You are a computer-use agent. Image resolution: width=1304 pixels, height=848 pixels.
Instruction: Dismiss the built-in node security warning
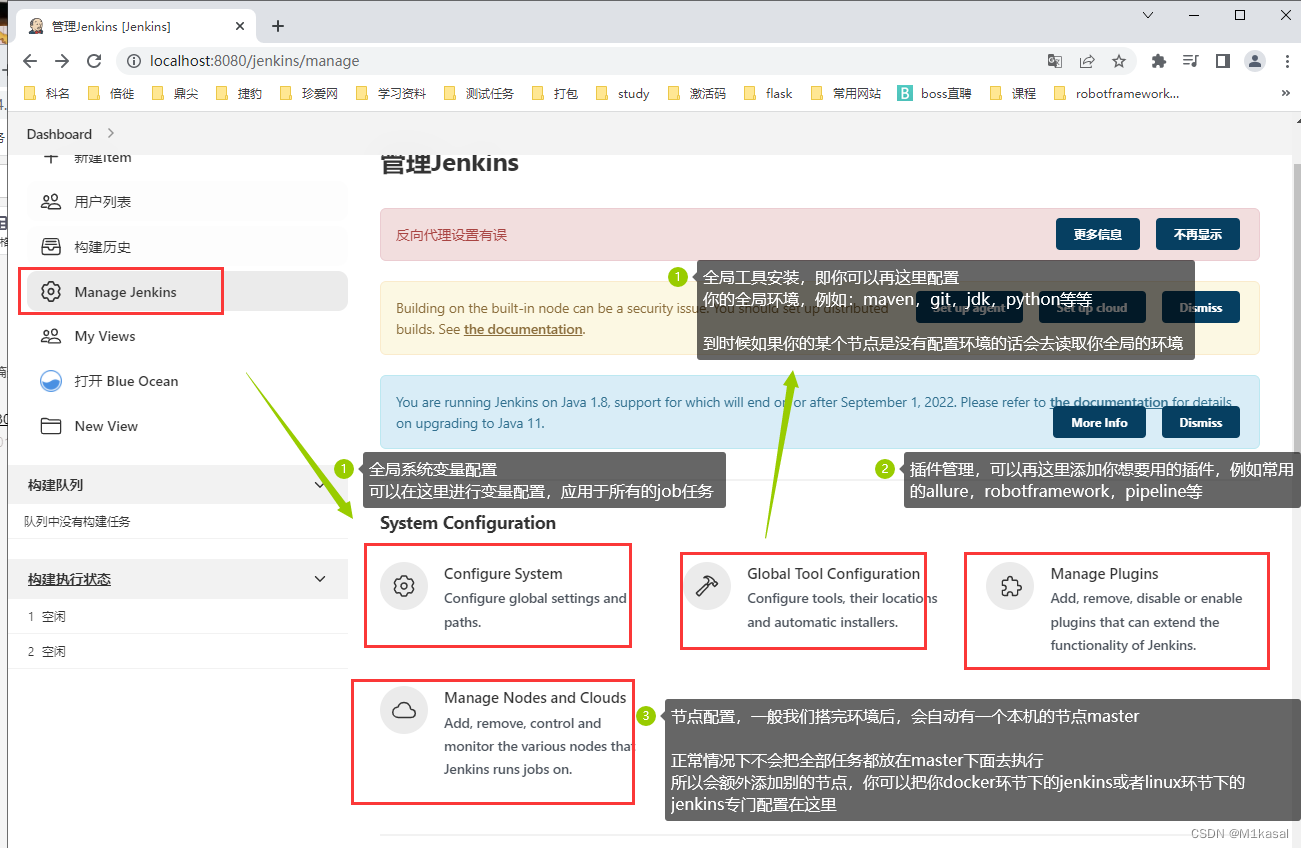[1201, 307]
